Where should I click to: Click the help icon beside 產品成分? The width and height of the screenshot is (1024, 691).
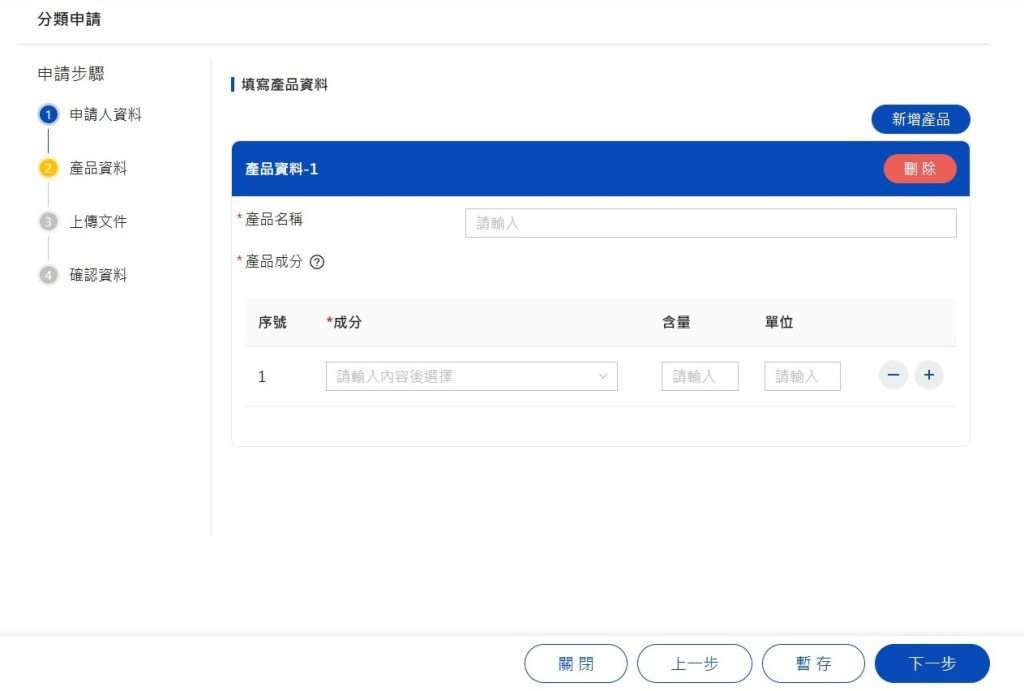click(317, 262)
